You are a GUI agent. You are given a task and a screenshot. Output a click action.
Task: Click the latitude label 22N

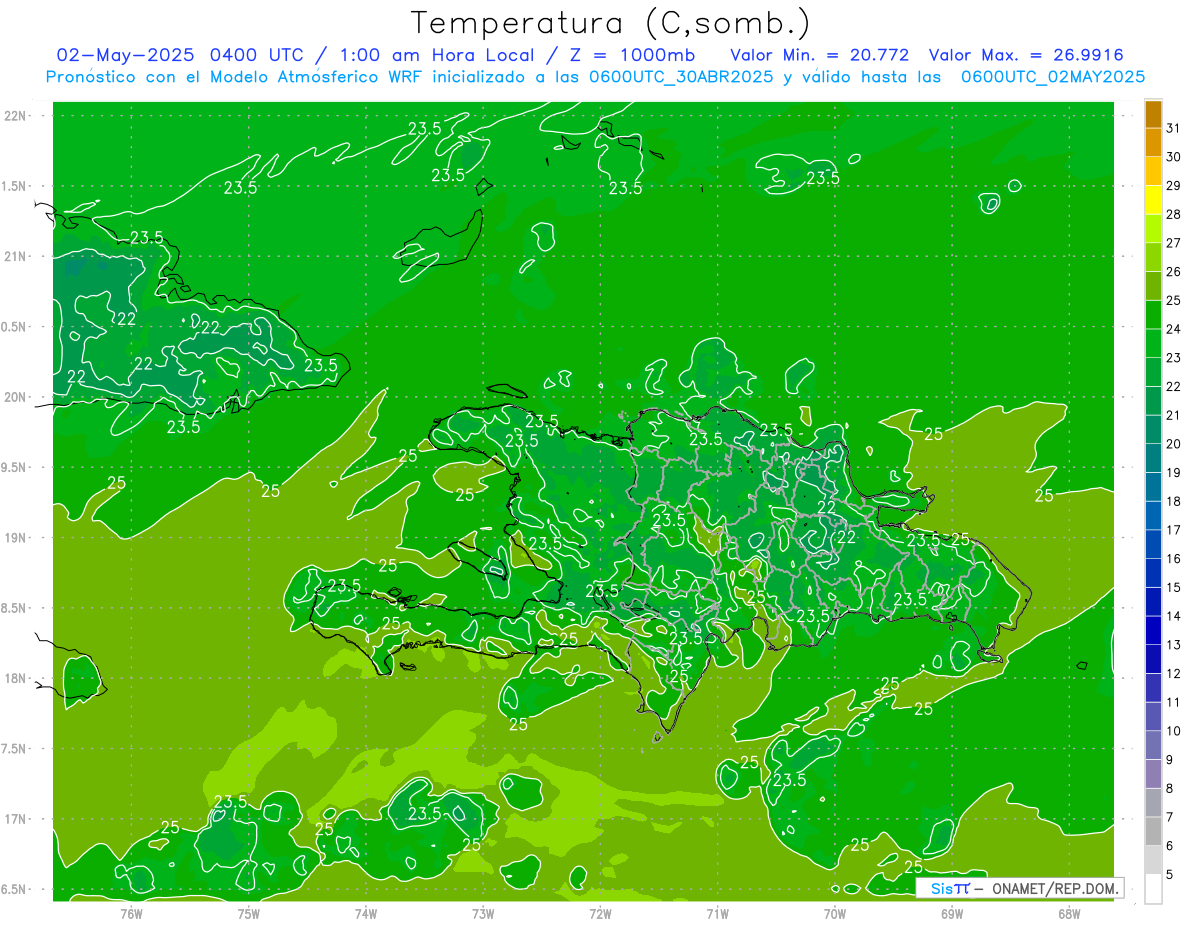pos(15,115)
